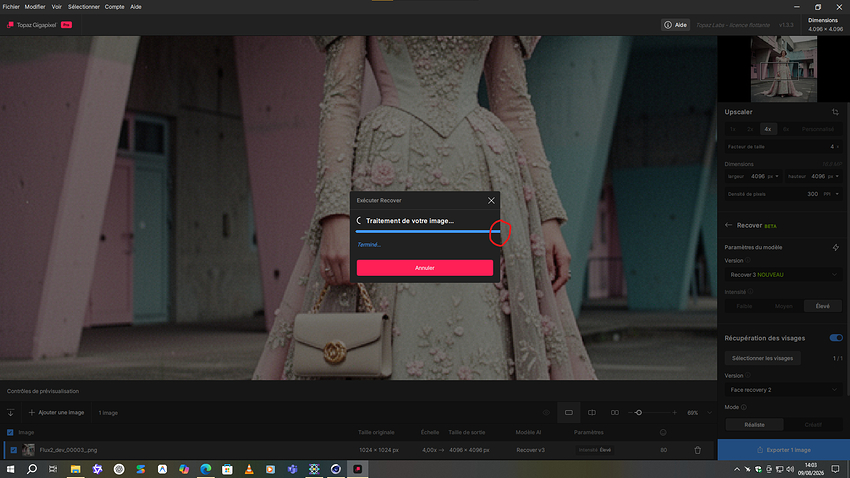
Task: Choose Réaliste face mode
Action: pyautogui.click(x=754, y=425)
